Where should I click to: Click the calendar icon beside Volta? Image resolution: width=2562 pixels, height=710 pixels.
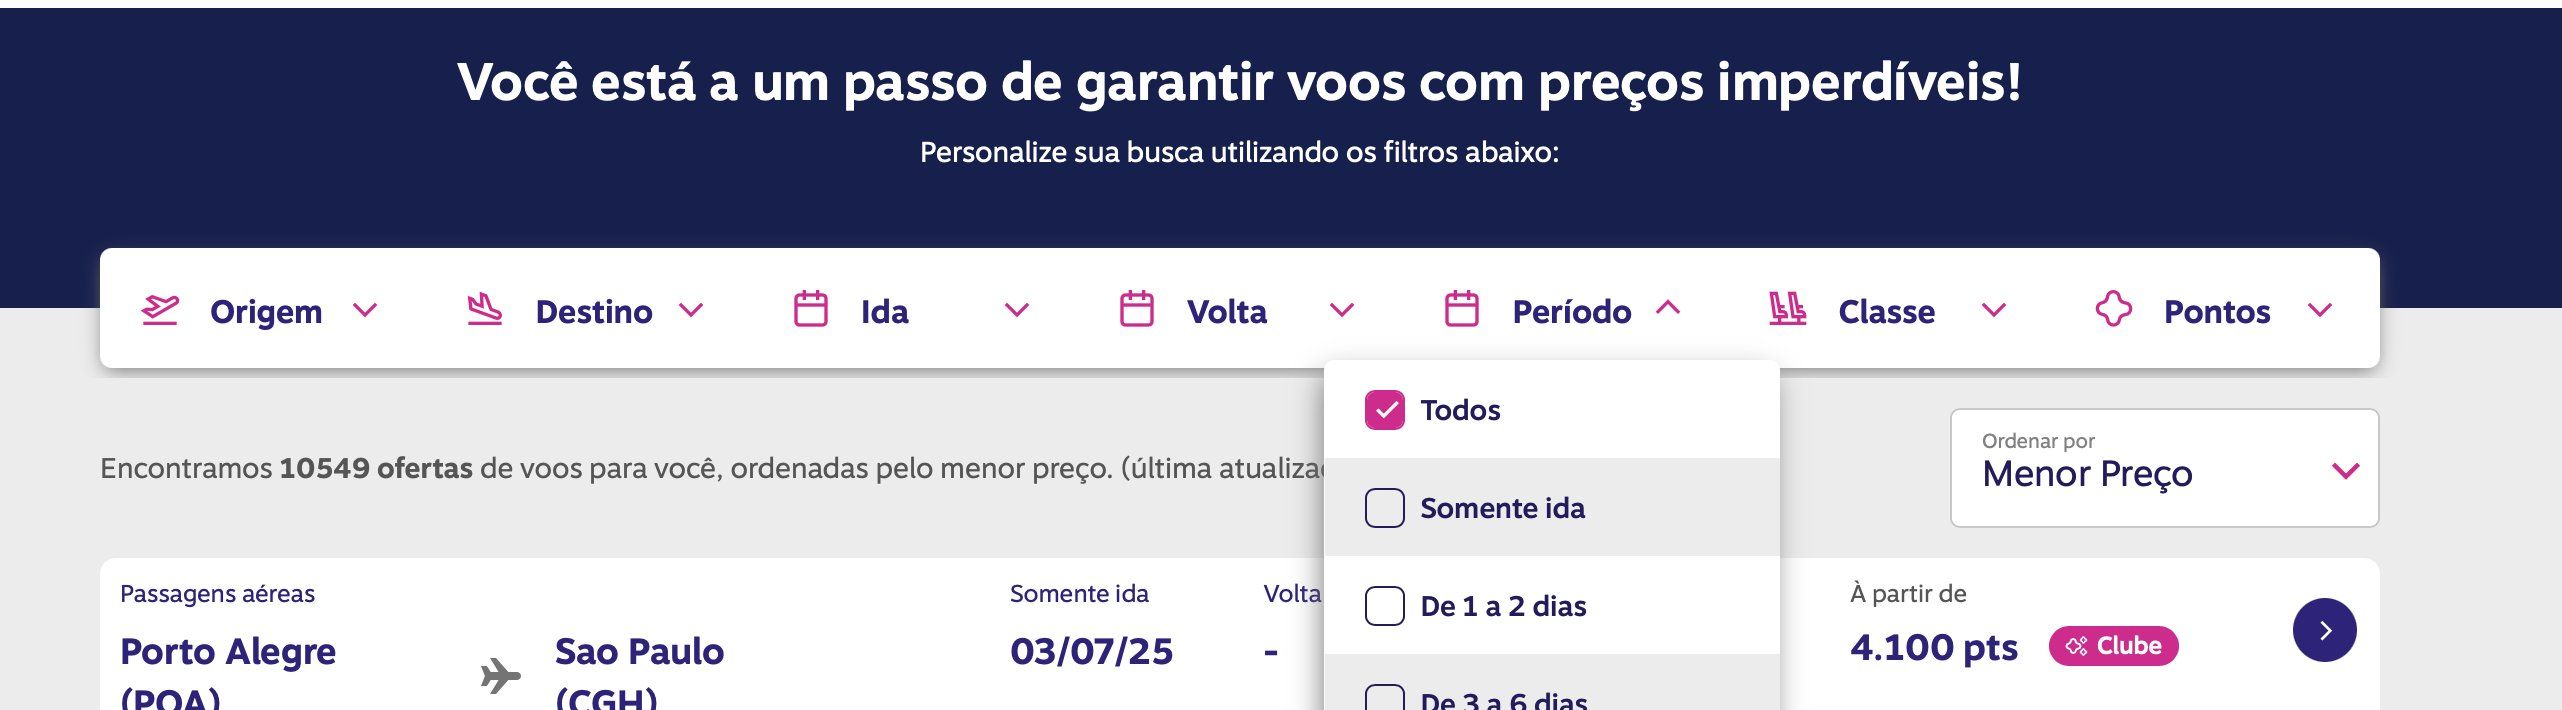[x=1136, y=310]
